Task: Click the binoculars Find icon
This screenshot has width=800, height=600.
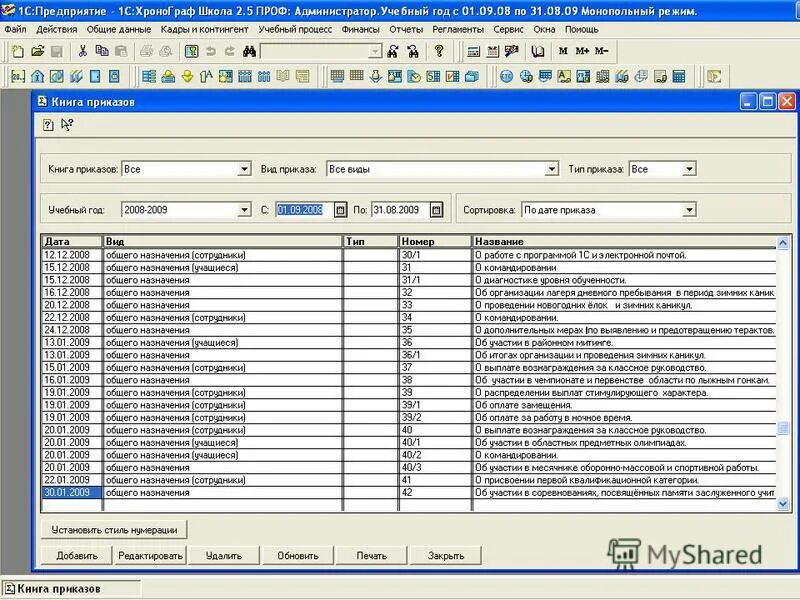Action: 249,51
